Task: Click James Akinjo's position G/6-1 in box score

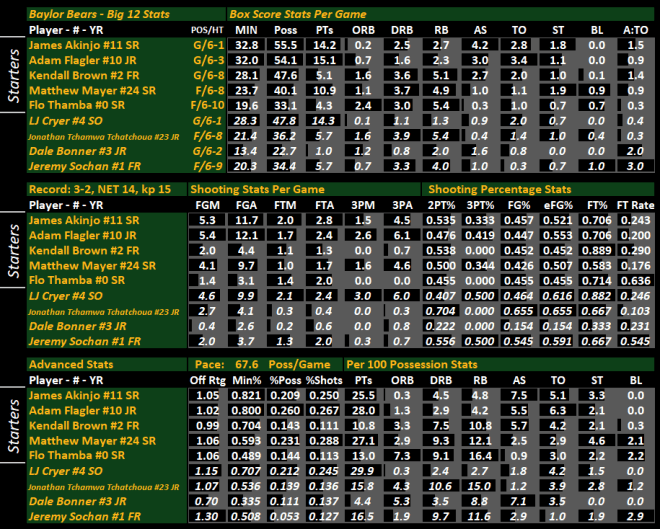Action: coord(209,45)
